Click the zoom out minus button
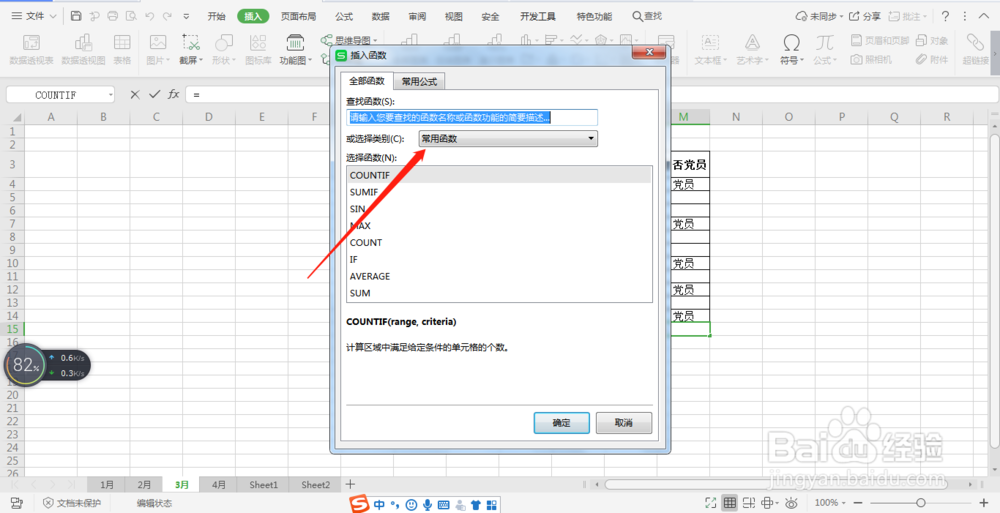 857,503
